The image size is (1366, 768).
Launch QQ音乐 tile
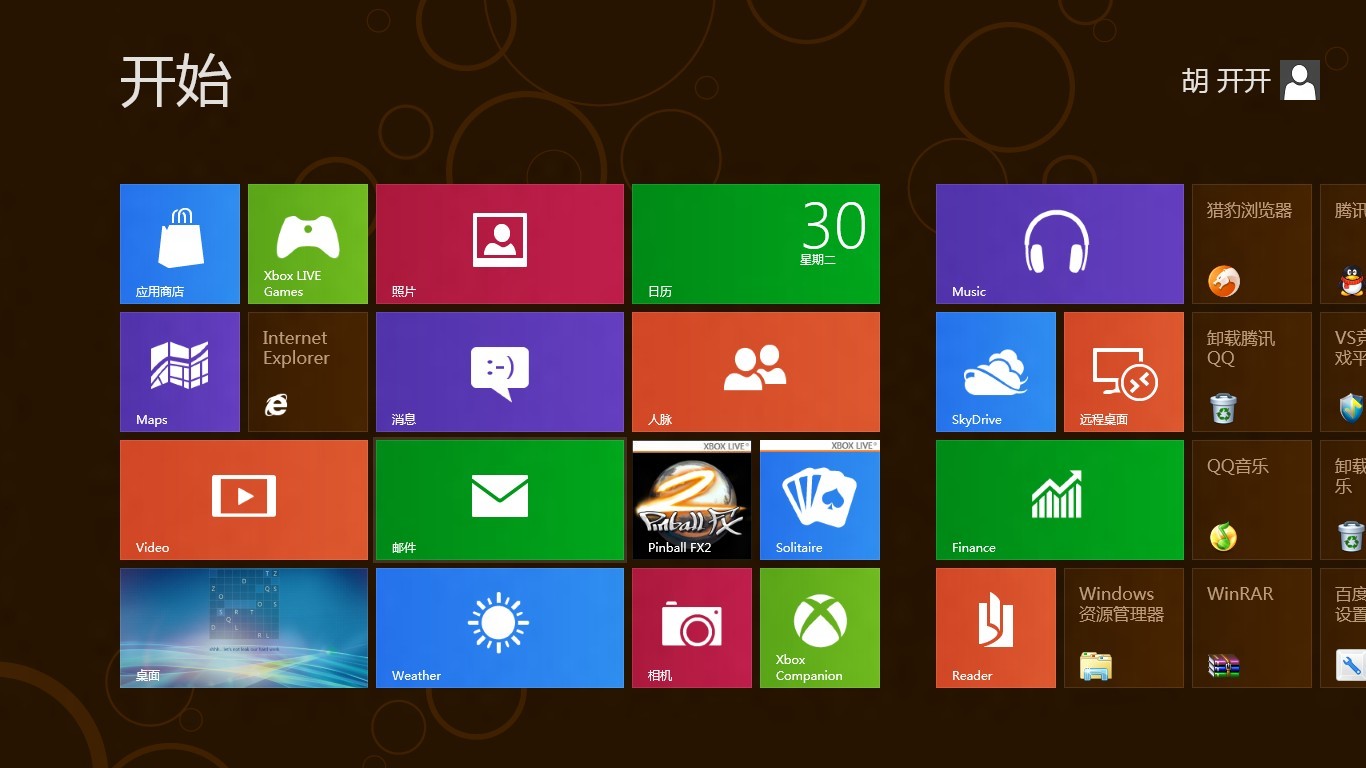[1252, 500]
